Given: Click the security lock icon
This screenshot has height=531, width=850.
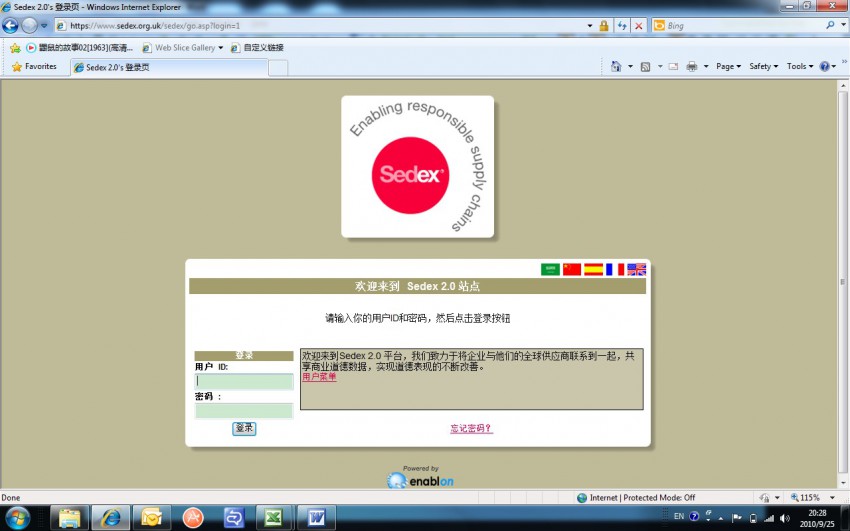Looking at the screenshot, I should point(603,25).
